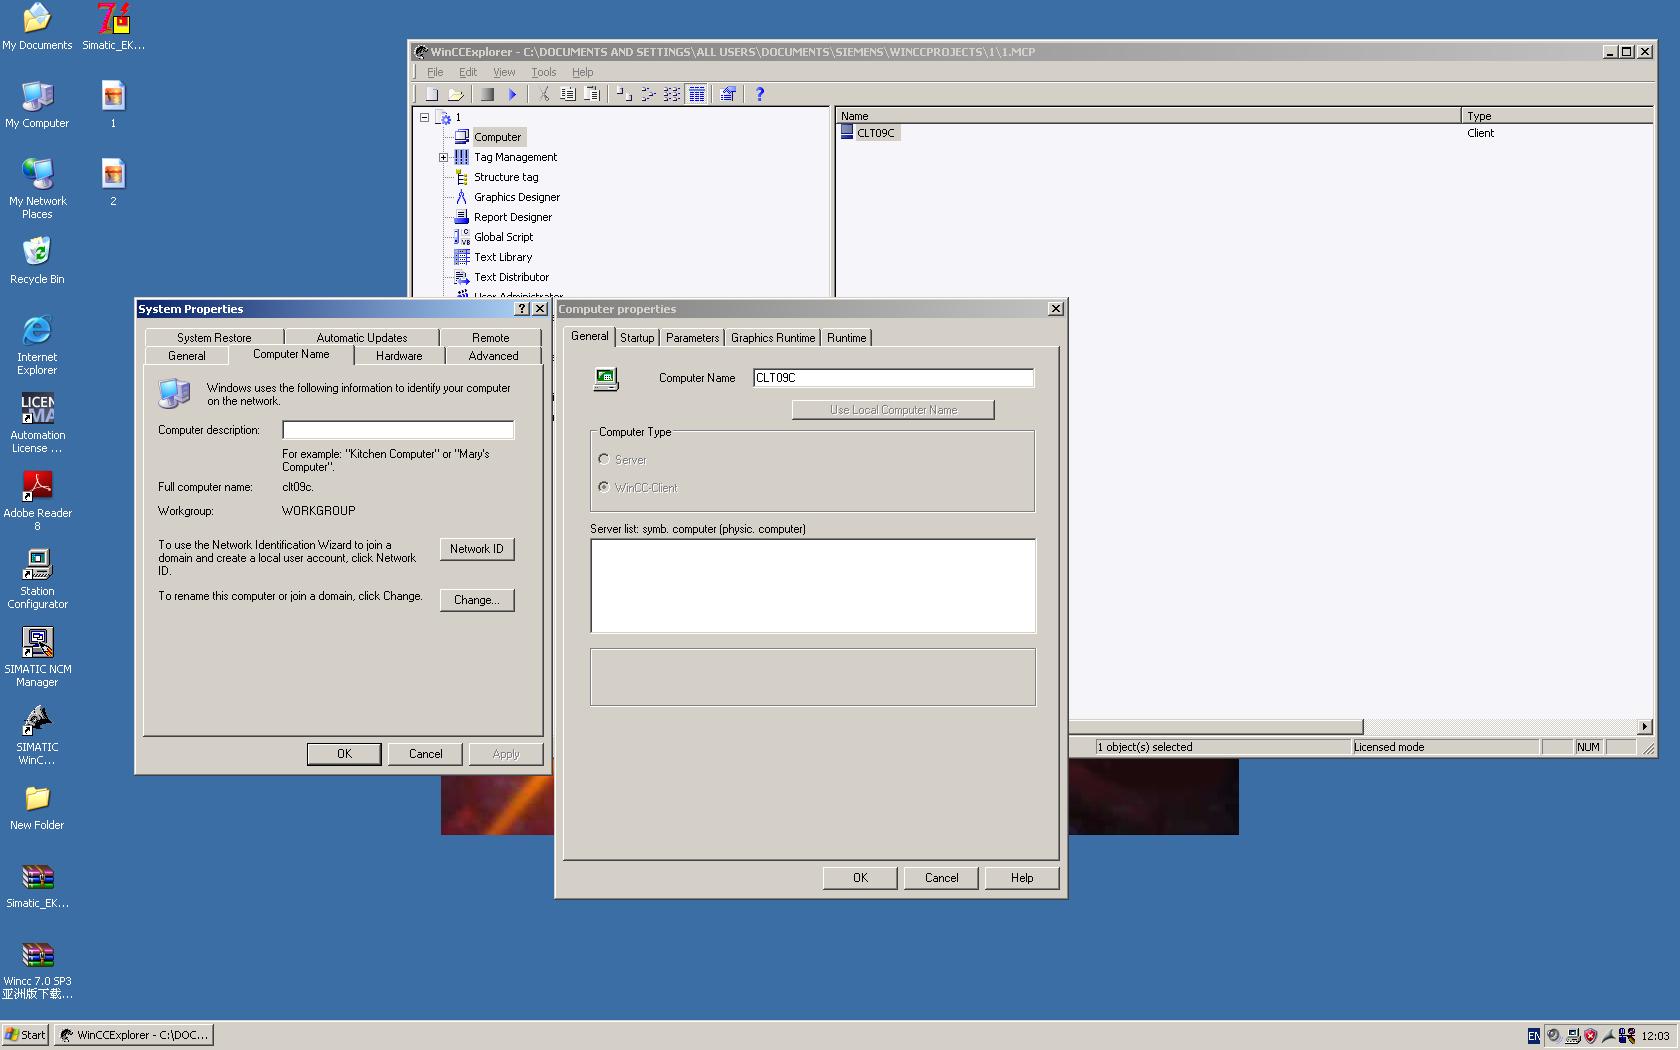
Task: Select the Server radio button
Action: tap(604, 459)
